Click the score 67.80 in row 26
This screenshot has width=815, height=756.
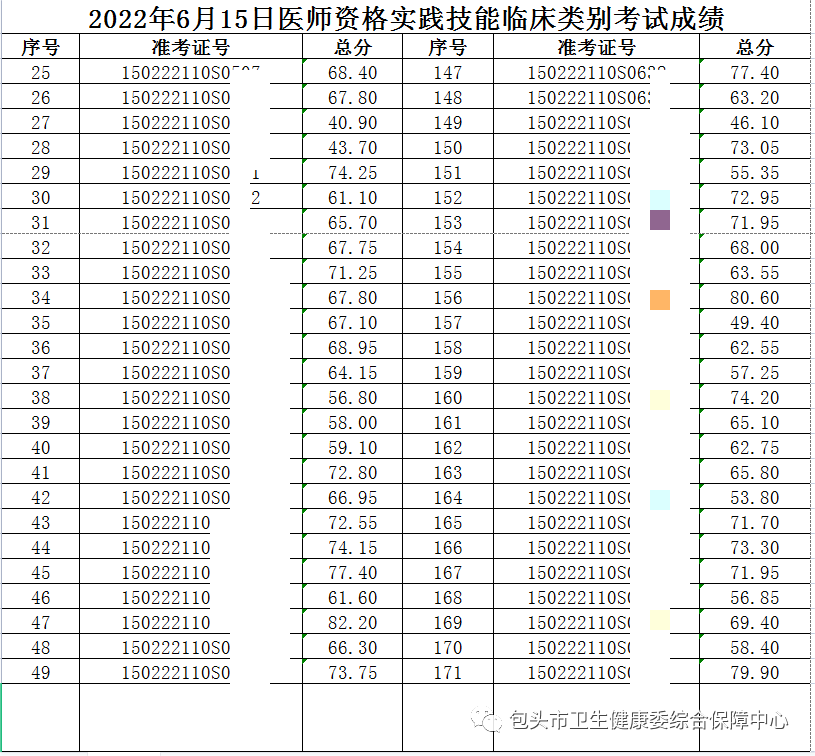pyautogui.click(x=352, y=97)
